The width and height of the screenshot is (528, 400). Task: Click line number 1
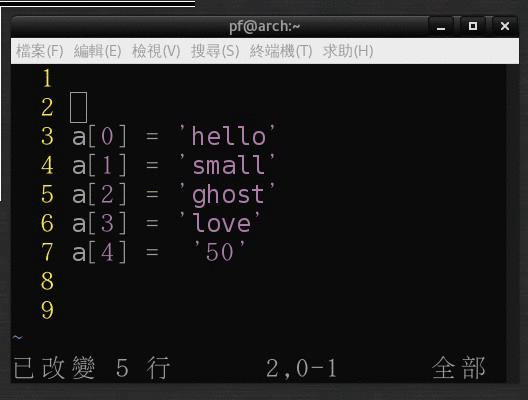pyautogui.click(x=47, y=78)
